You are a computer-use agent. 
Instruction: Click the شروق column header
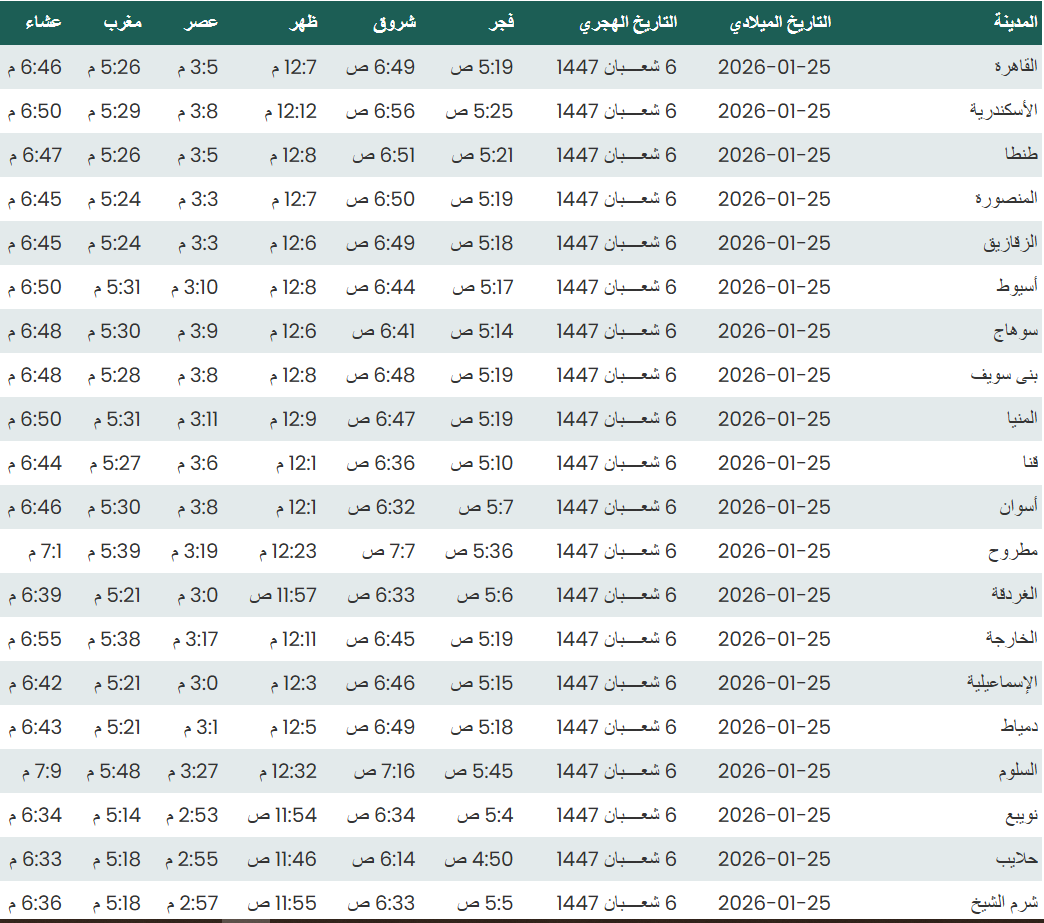click(x=395, y=22)
